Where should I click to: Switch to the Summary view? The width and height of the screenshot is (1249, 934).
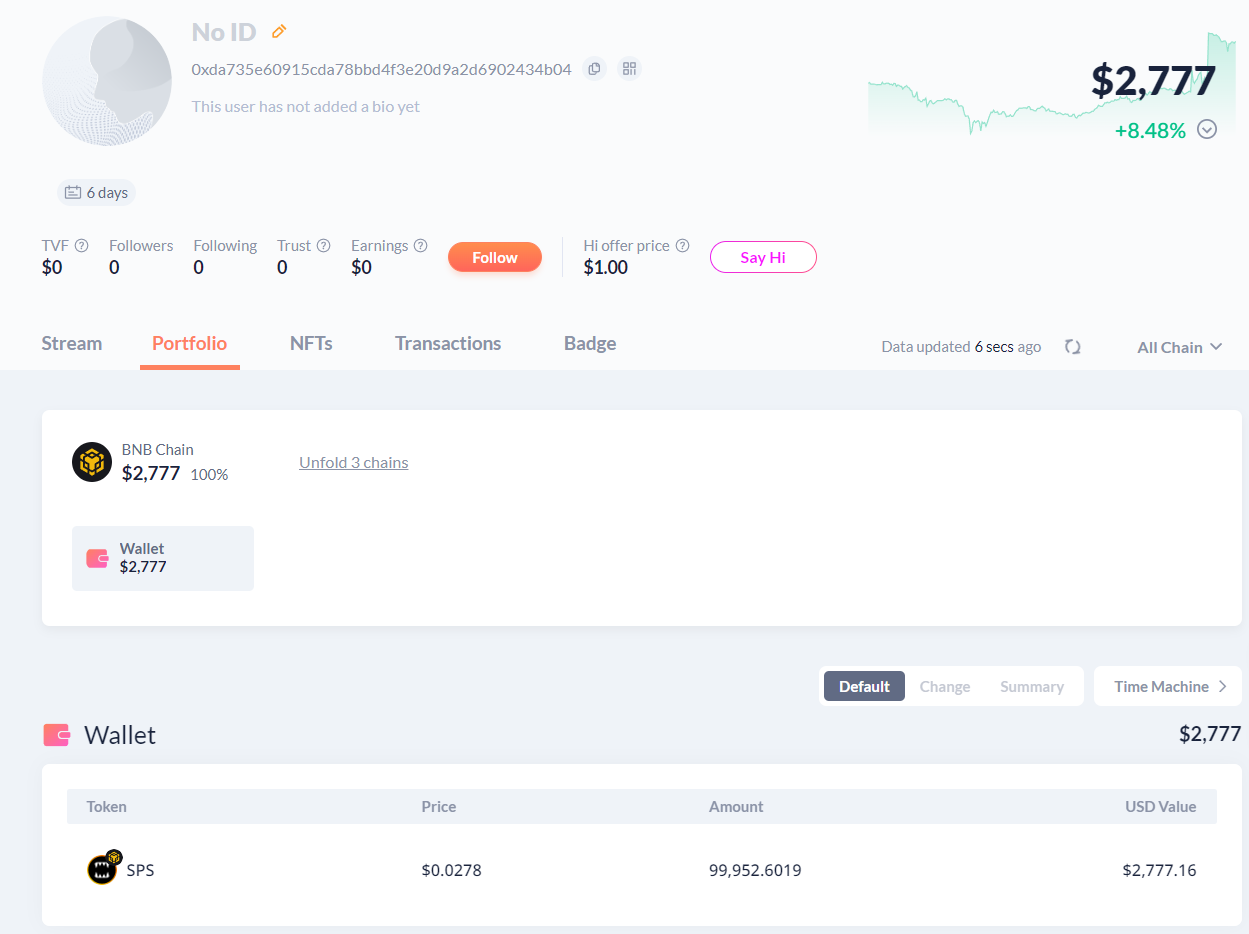(x=1032, y=686)
